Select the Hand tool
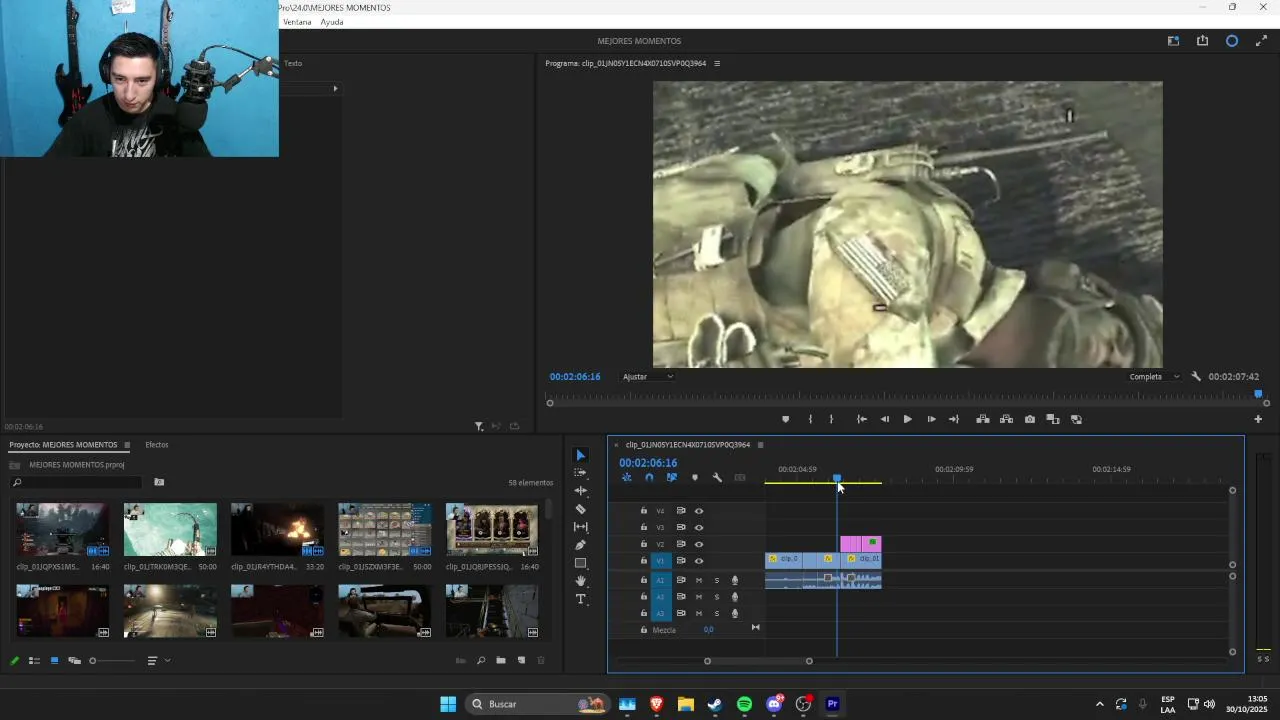1280x720 pixels. pos(580,581)
